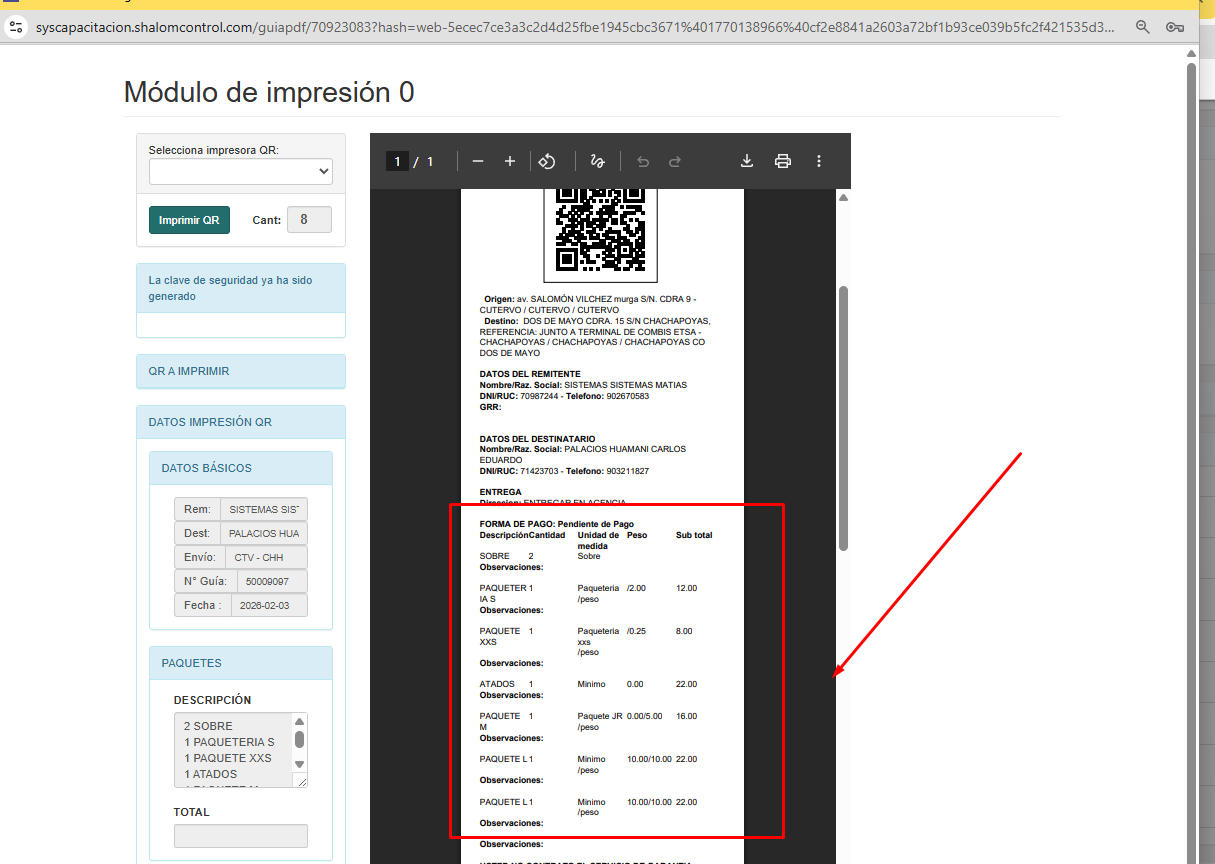Open the Selecciona impresora QR dropdown
This screenshot has height=864, width=1215.
coord(240,172)
